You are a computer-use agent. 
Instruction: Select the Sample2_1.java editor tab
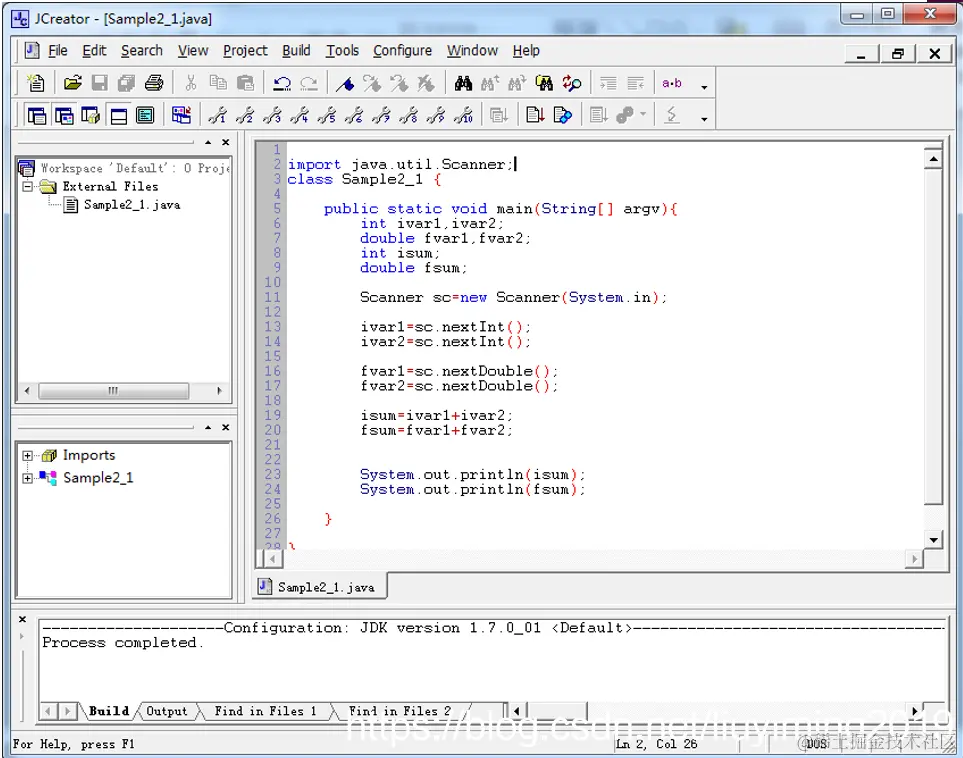tap(322, 587)
